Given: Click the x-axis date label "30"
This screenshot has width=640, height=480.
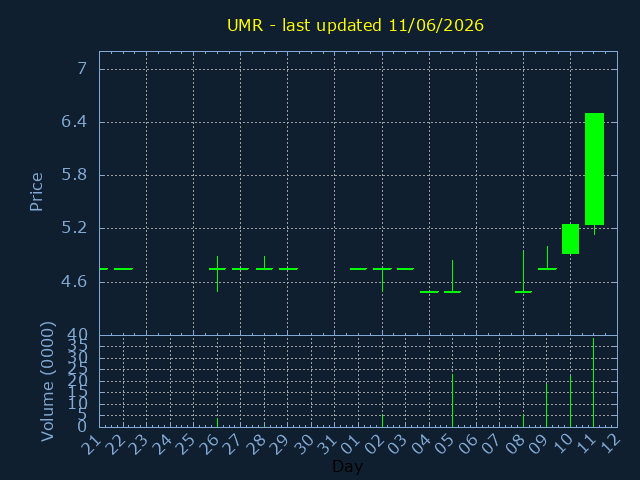Looking at the screenshot, I should 303,444.
